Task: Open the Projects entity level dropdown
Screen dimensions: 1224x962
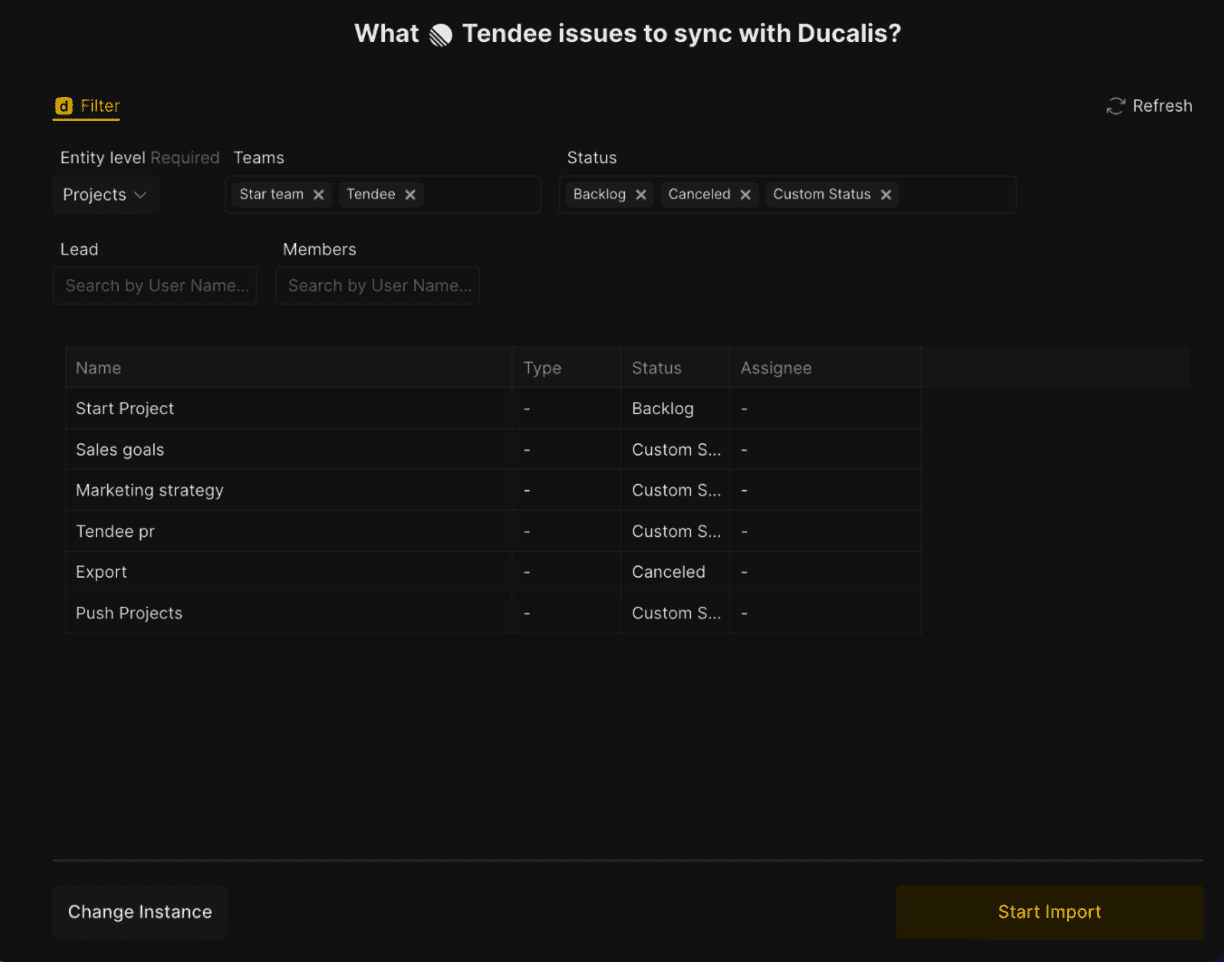Action: pos(105,195)
